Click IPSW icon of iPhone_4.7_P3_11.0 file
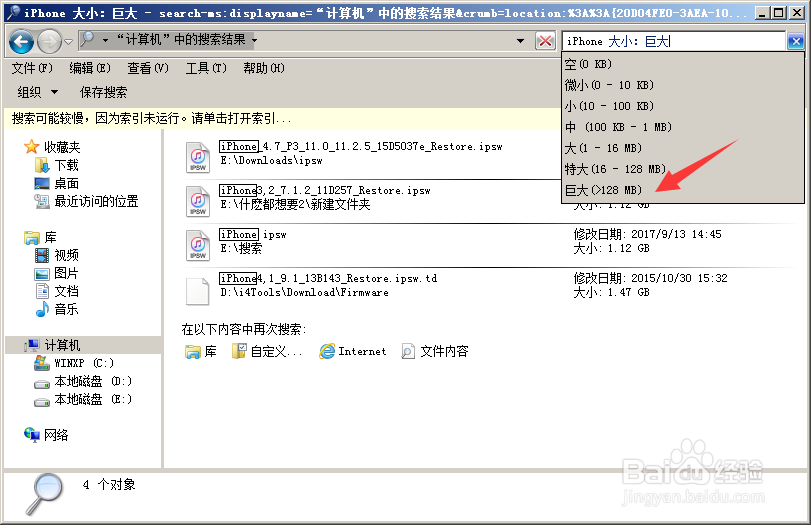 [198, 157]
